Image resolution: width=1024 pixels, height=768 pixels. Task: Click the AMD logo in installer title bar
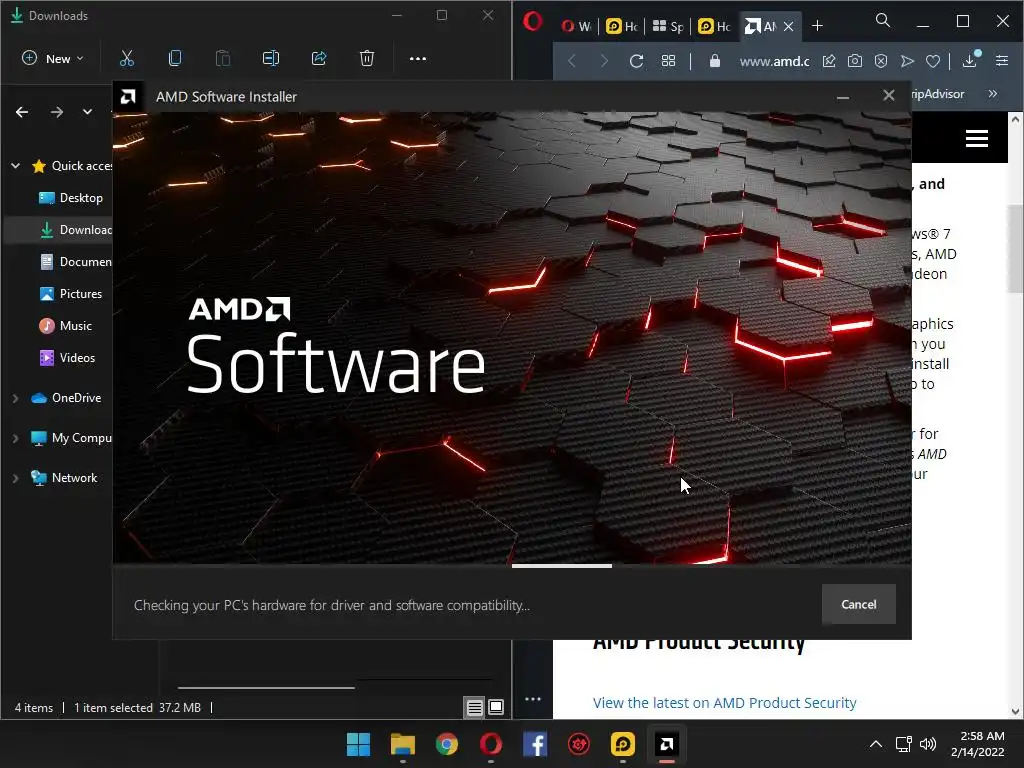128,97
